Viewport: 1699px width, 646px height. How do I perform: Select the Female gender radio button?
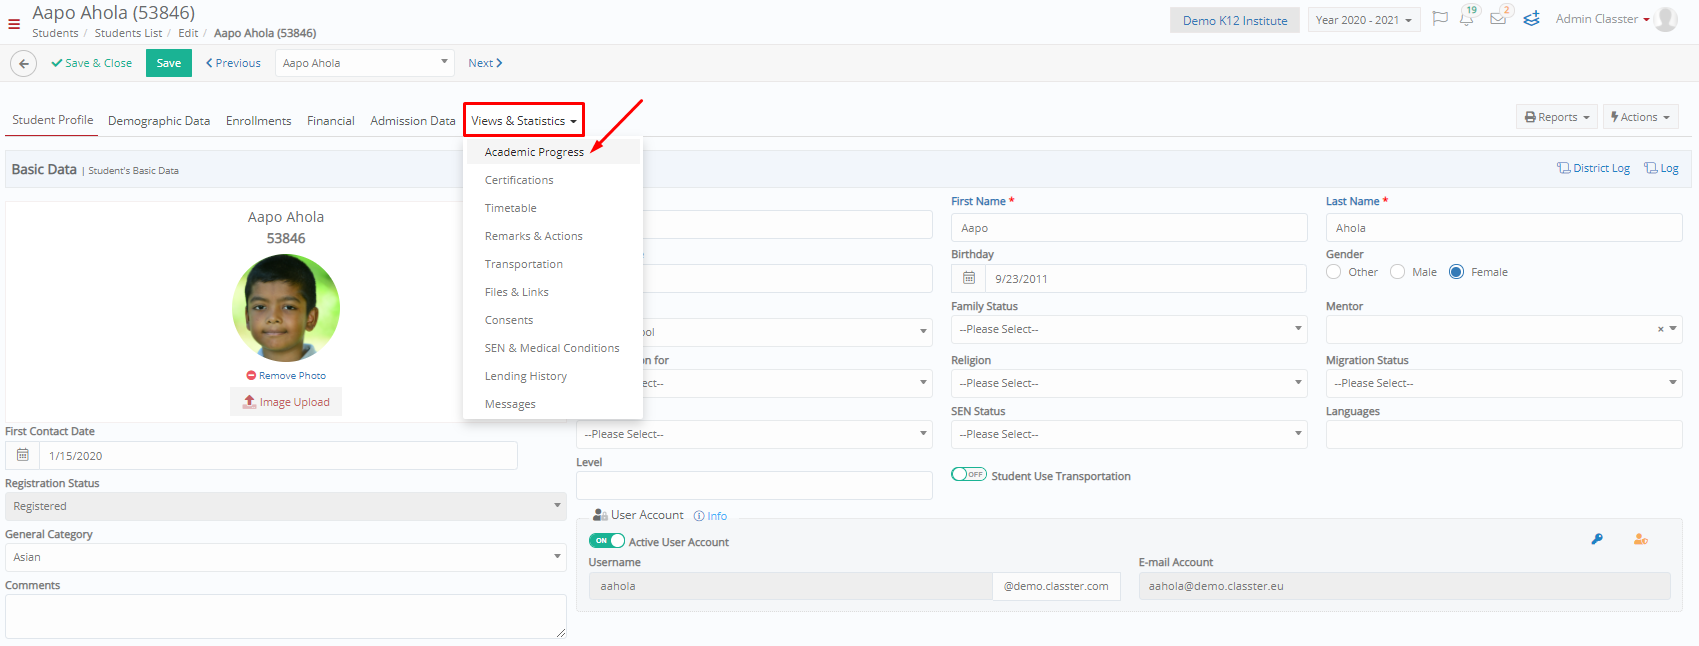(1457, 272)
